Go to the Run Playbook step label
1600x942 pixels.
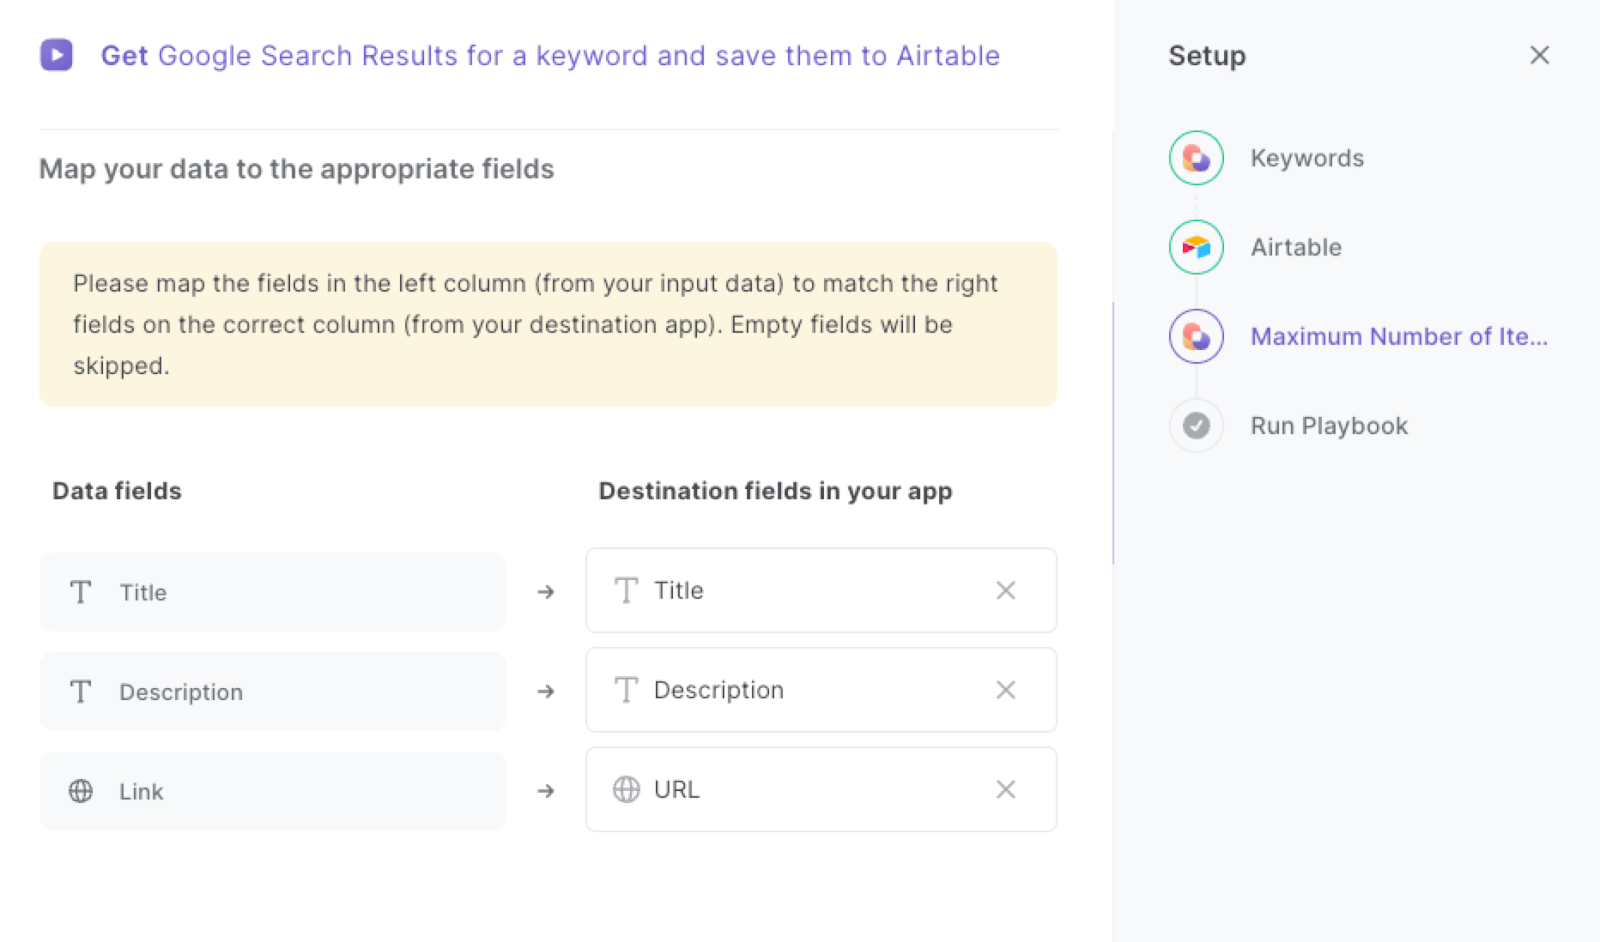(x=1329, y=426)
